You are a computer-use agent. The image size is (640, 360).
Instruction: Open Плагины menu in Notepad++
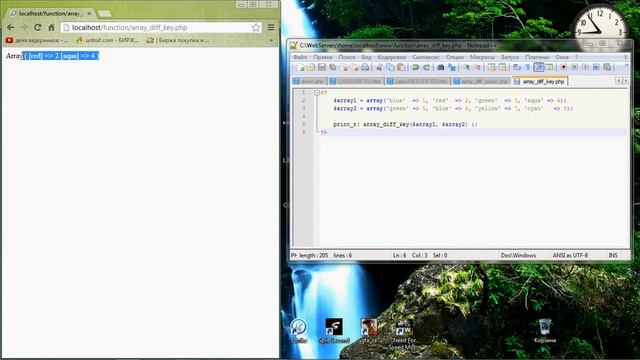click(x=537, y=57)
